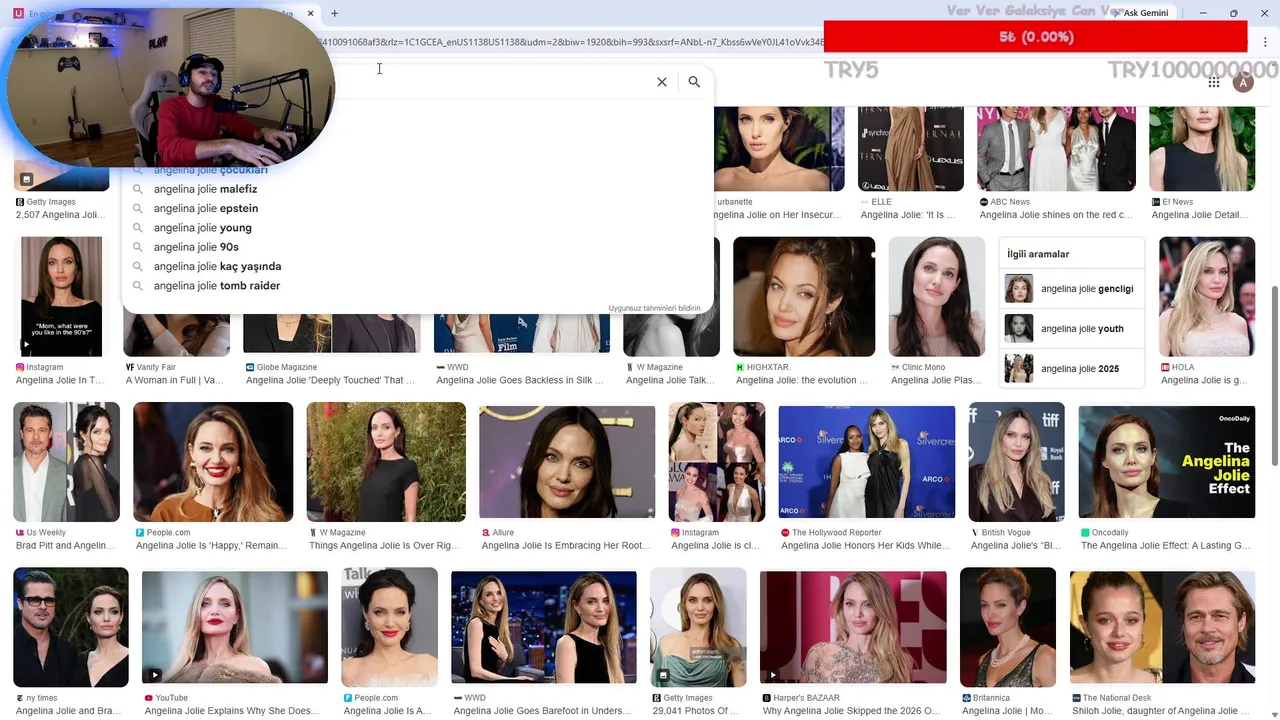The height and width of the screenshot is (720, 1280).
Task: Open E! News Angelina Jolie Detail image
Action: pyautogui.click(x=1202, y=148)
